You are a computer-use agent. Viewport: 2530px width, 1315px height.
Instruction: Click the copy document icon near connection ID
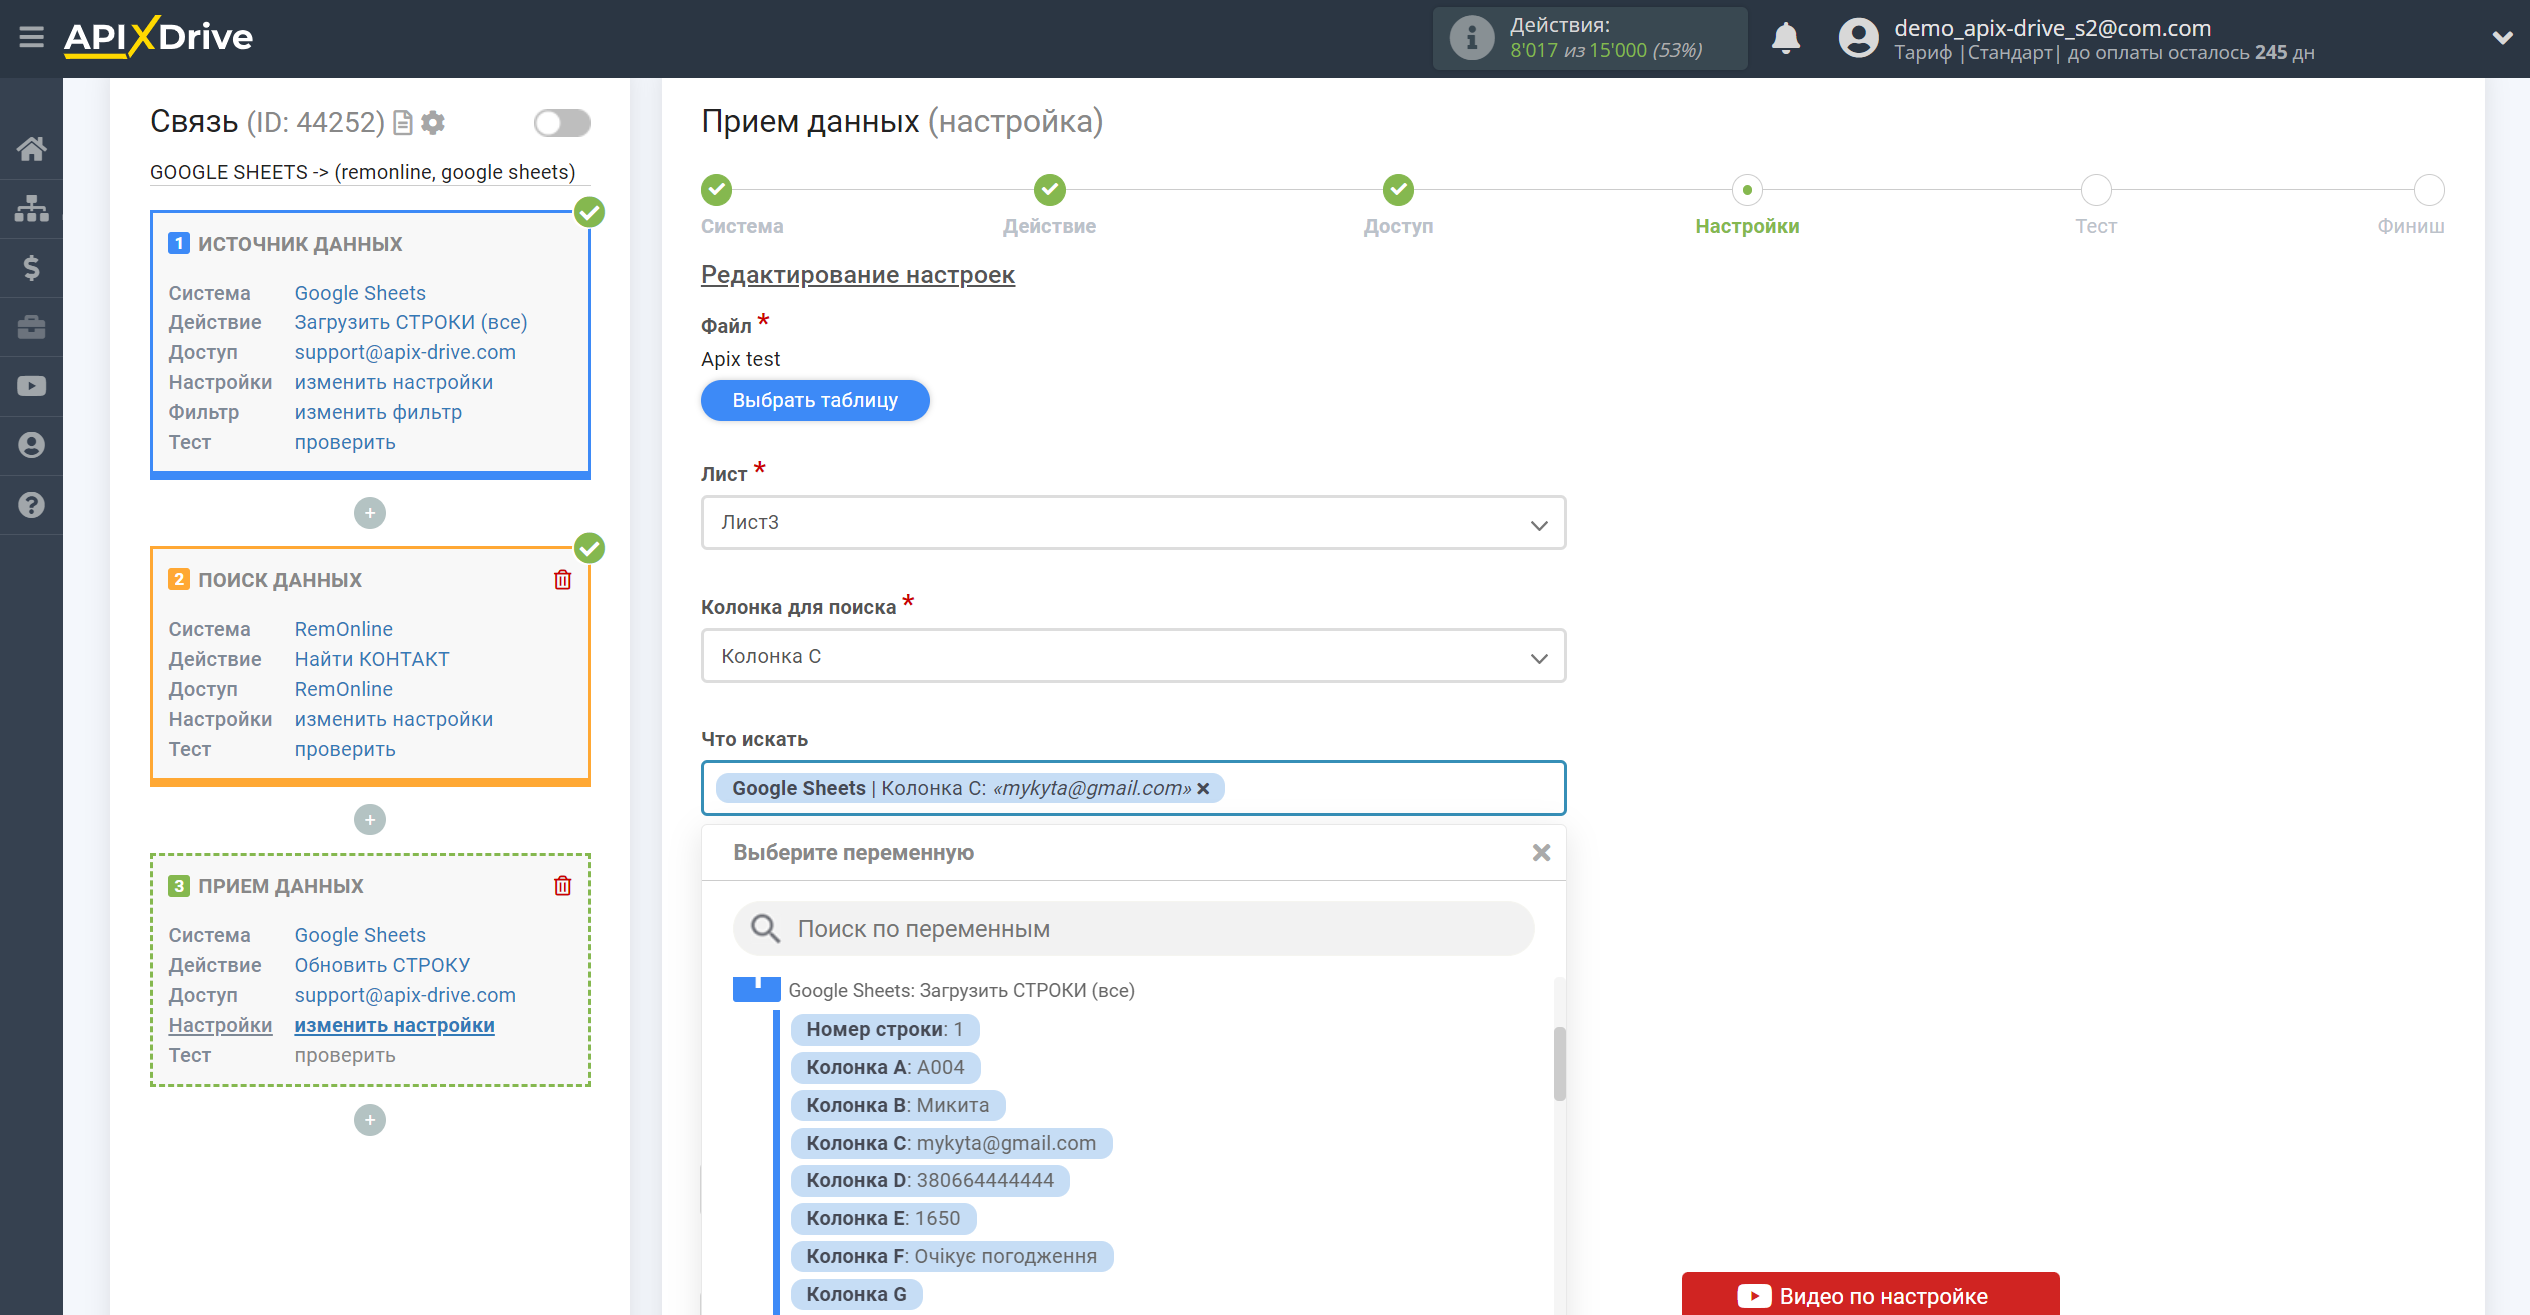(x=403, y=123)
